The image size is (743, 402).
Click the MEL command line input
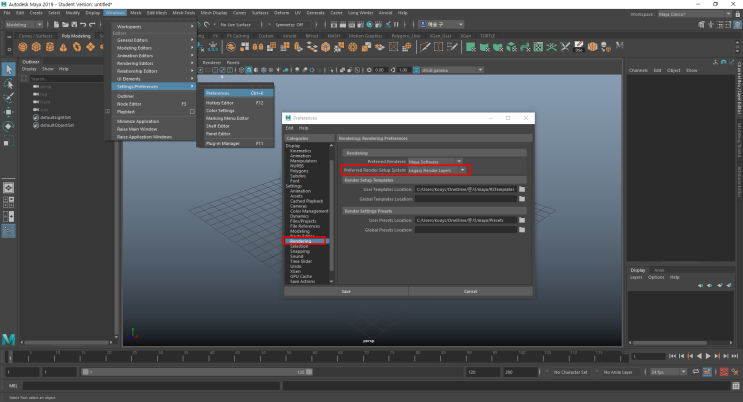(x=152, y=386)
